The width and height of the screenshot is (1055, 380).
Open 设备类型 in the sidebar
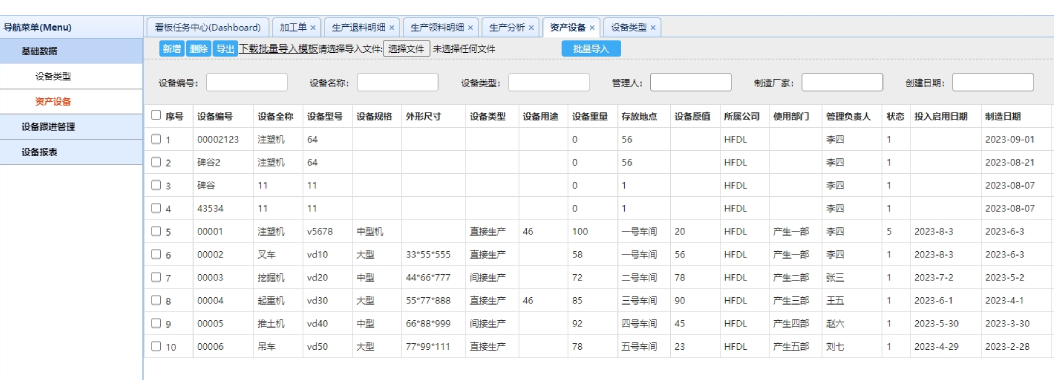53,77
